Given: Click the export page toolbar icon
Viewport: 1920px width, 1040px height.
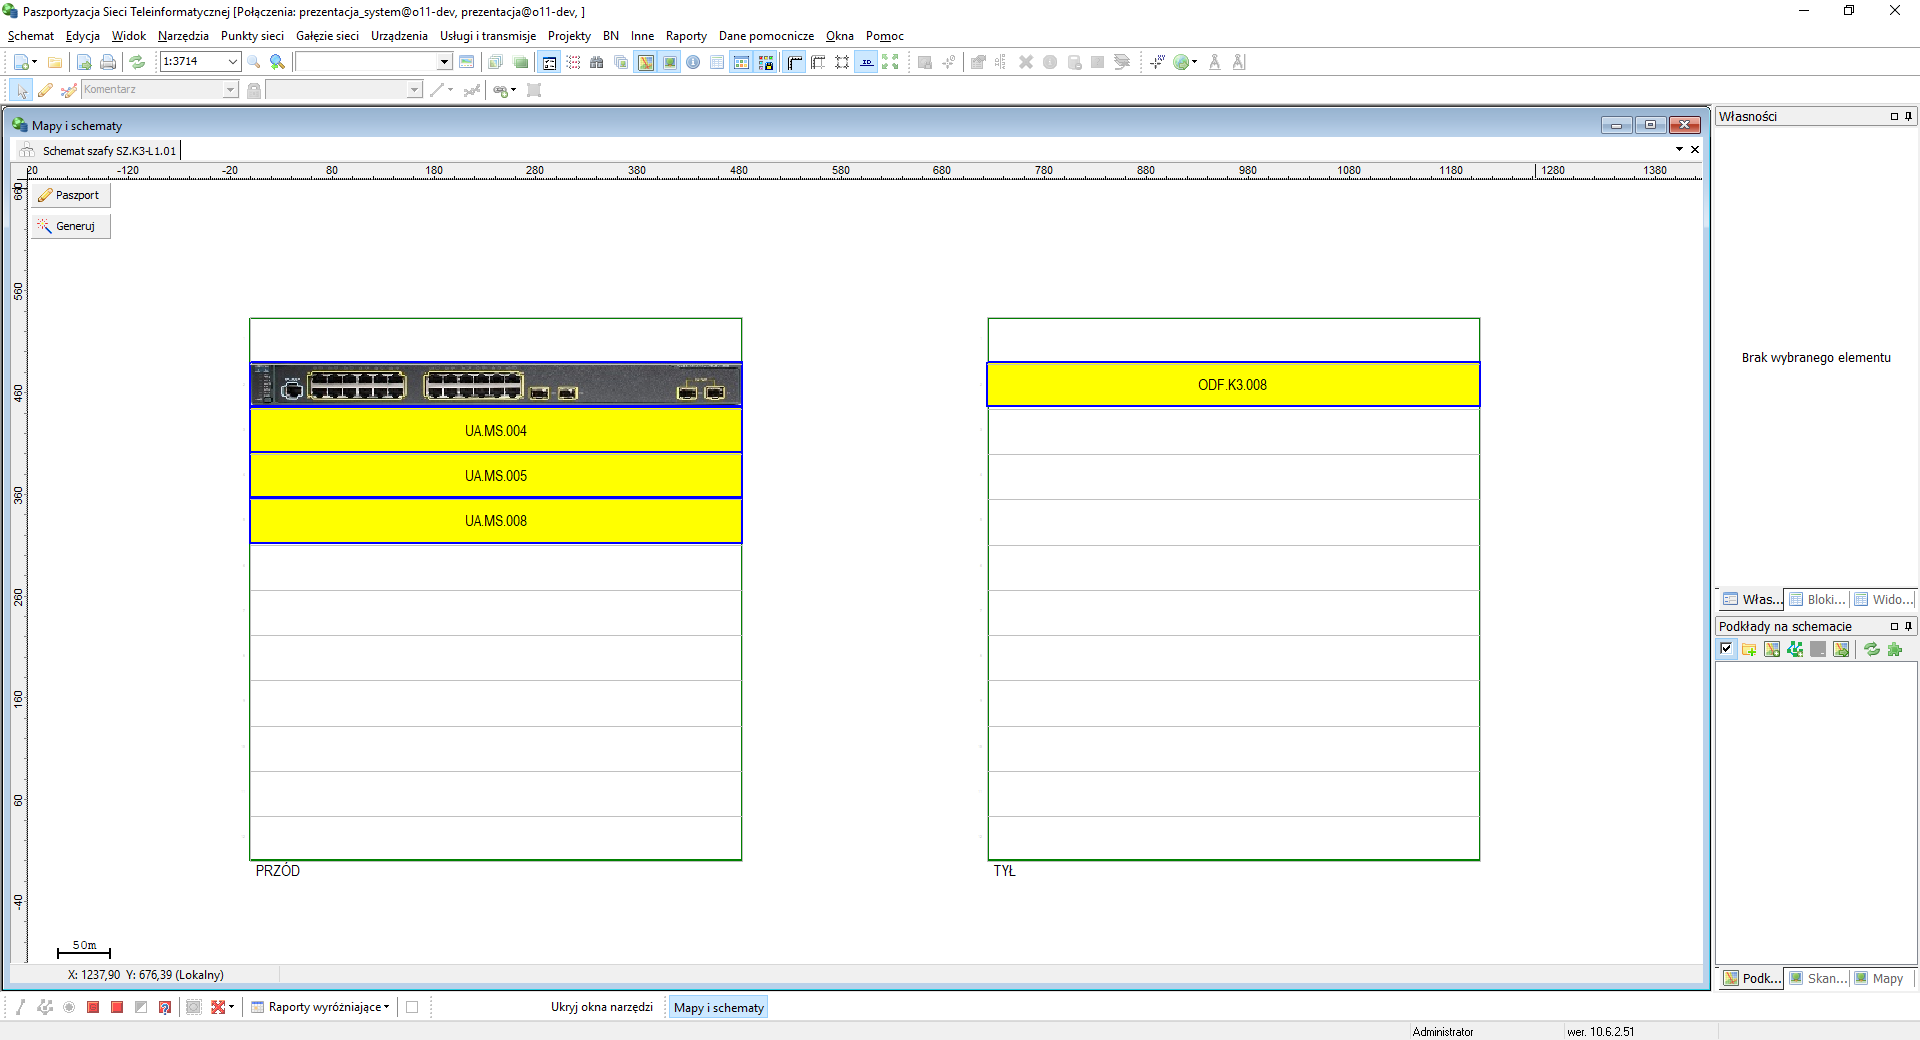Looking at the screenshot, I should coord(84,62).
